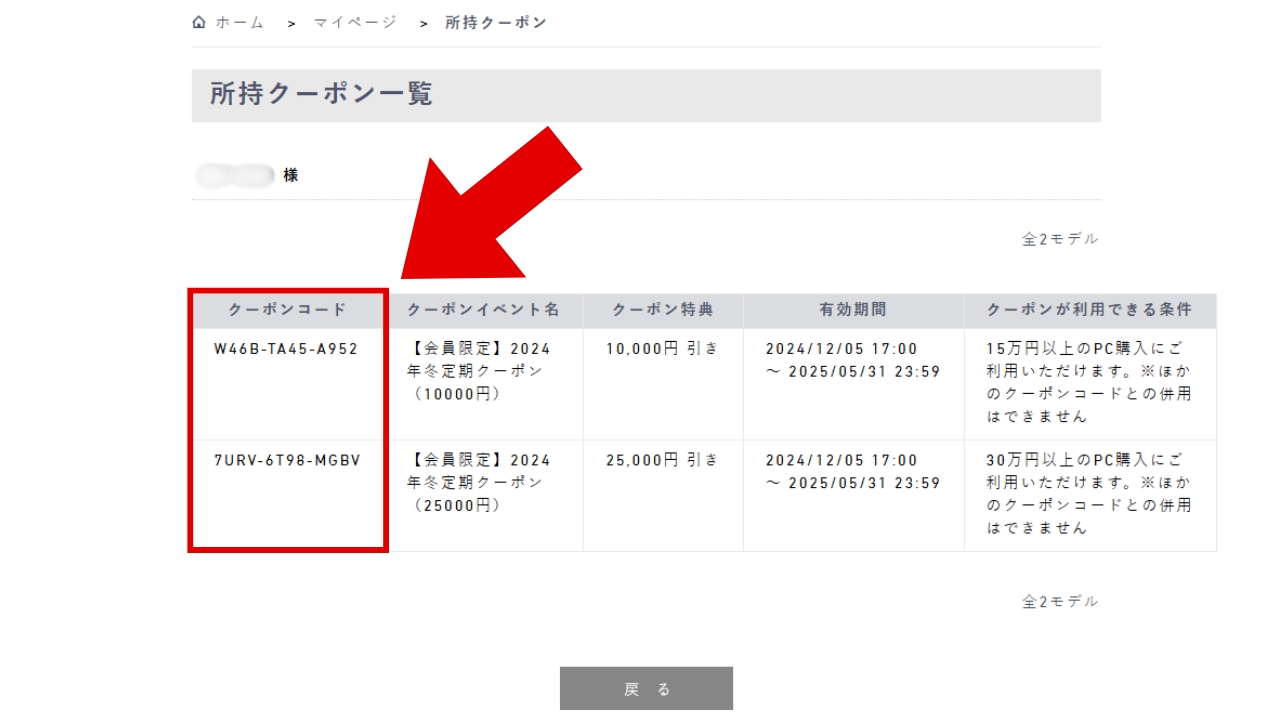1280x720 pixels.
Task: Click the 10000円 winter coupon event name
Action: pyautogui.click(x=480, y=371)
